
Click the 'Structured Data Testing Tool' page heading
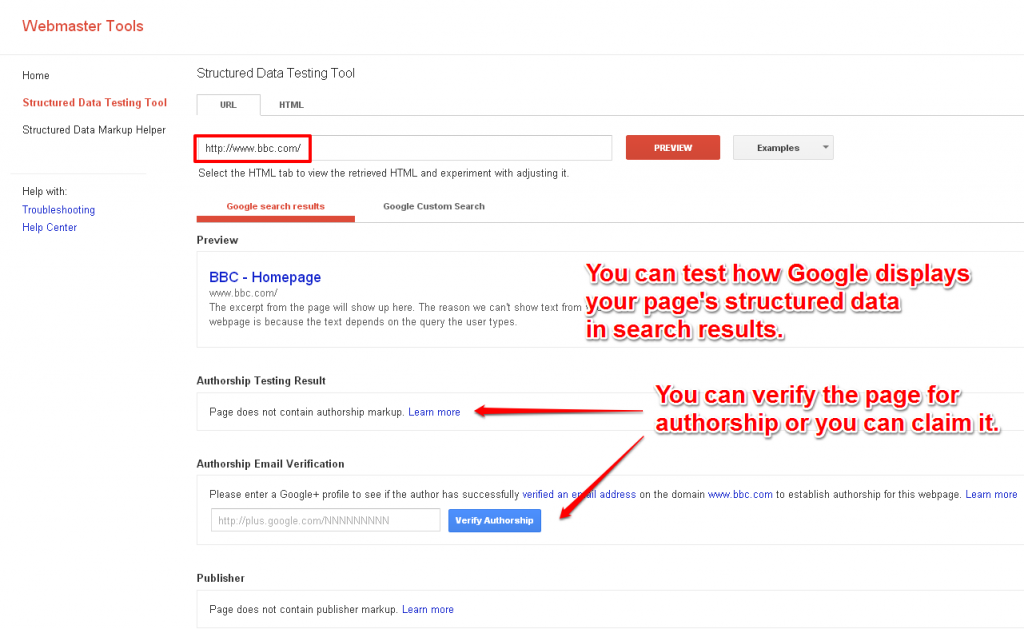click(276, 73)
